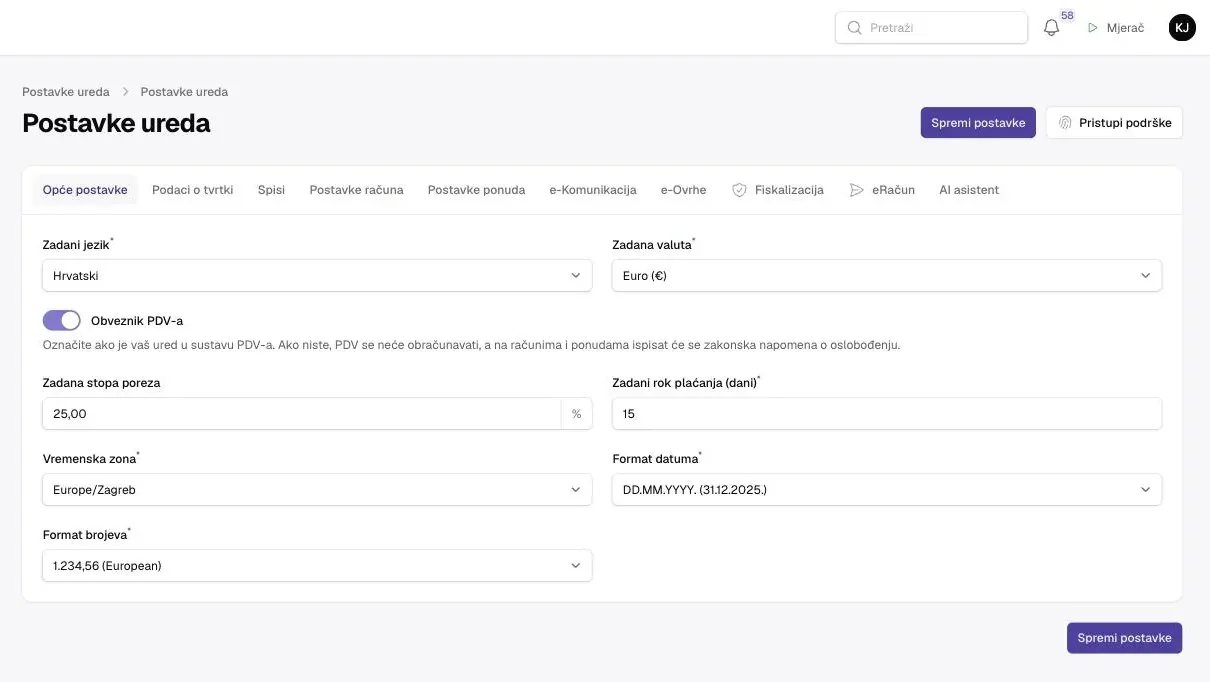
Task: Focus the Pretraži search field
Action: pos(931,28)
